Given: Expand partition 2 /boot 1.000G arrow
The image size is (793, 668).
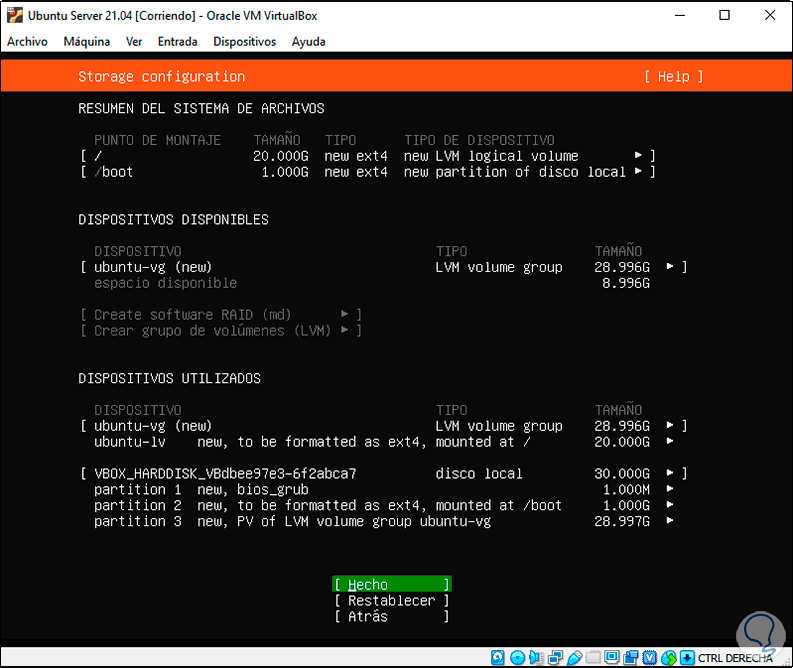Looking at the screenshot, I should coord(670,505).
